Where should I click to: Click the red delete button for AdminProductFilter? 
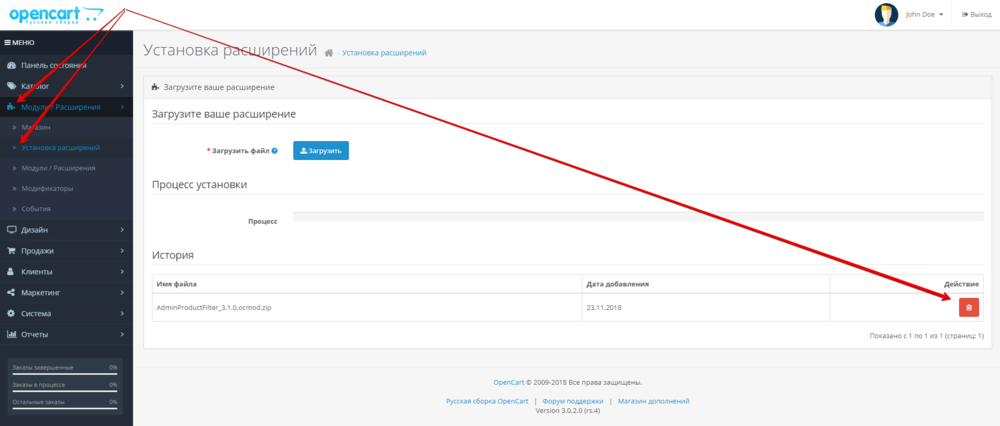coord(968,308)
